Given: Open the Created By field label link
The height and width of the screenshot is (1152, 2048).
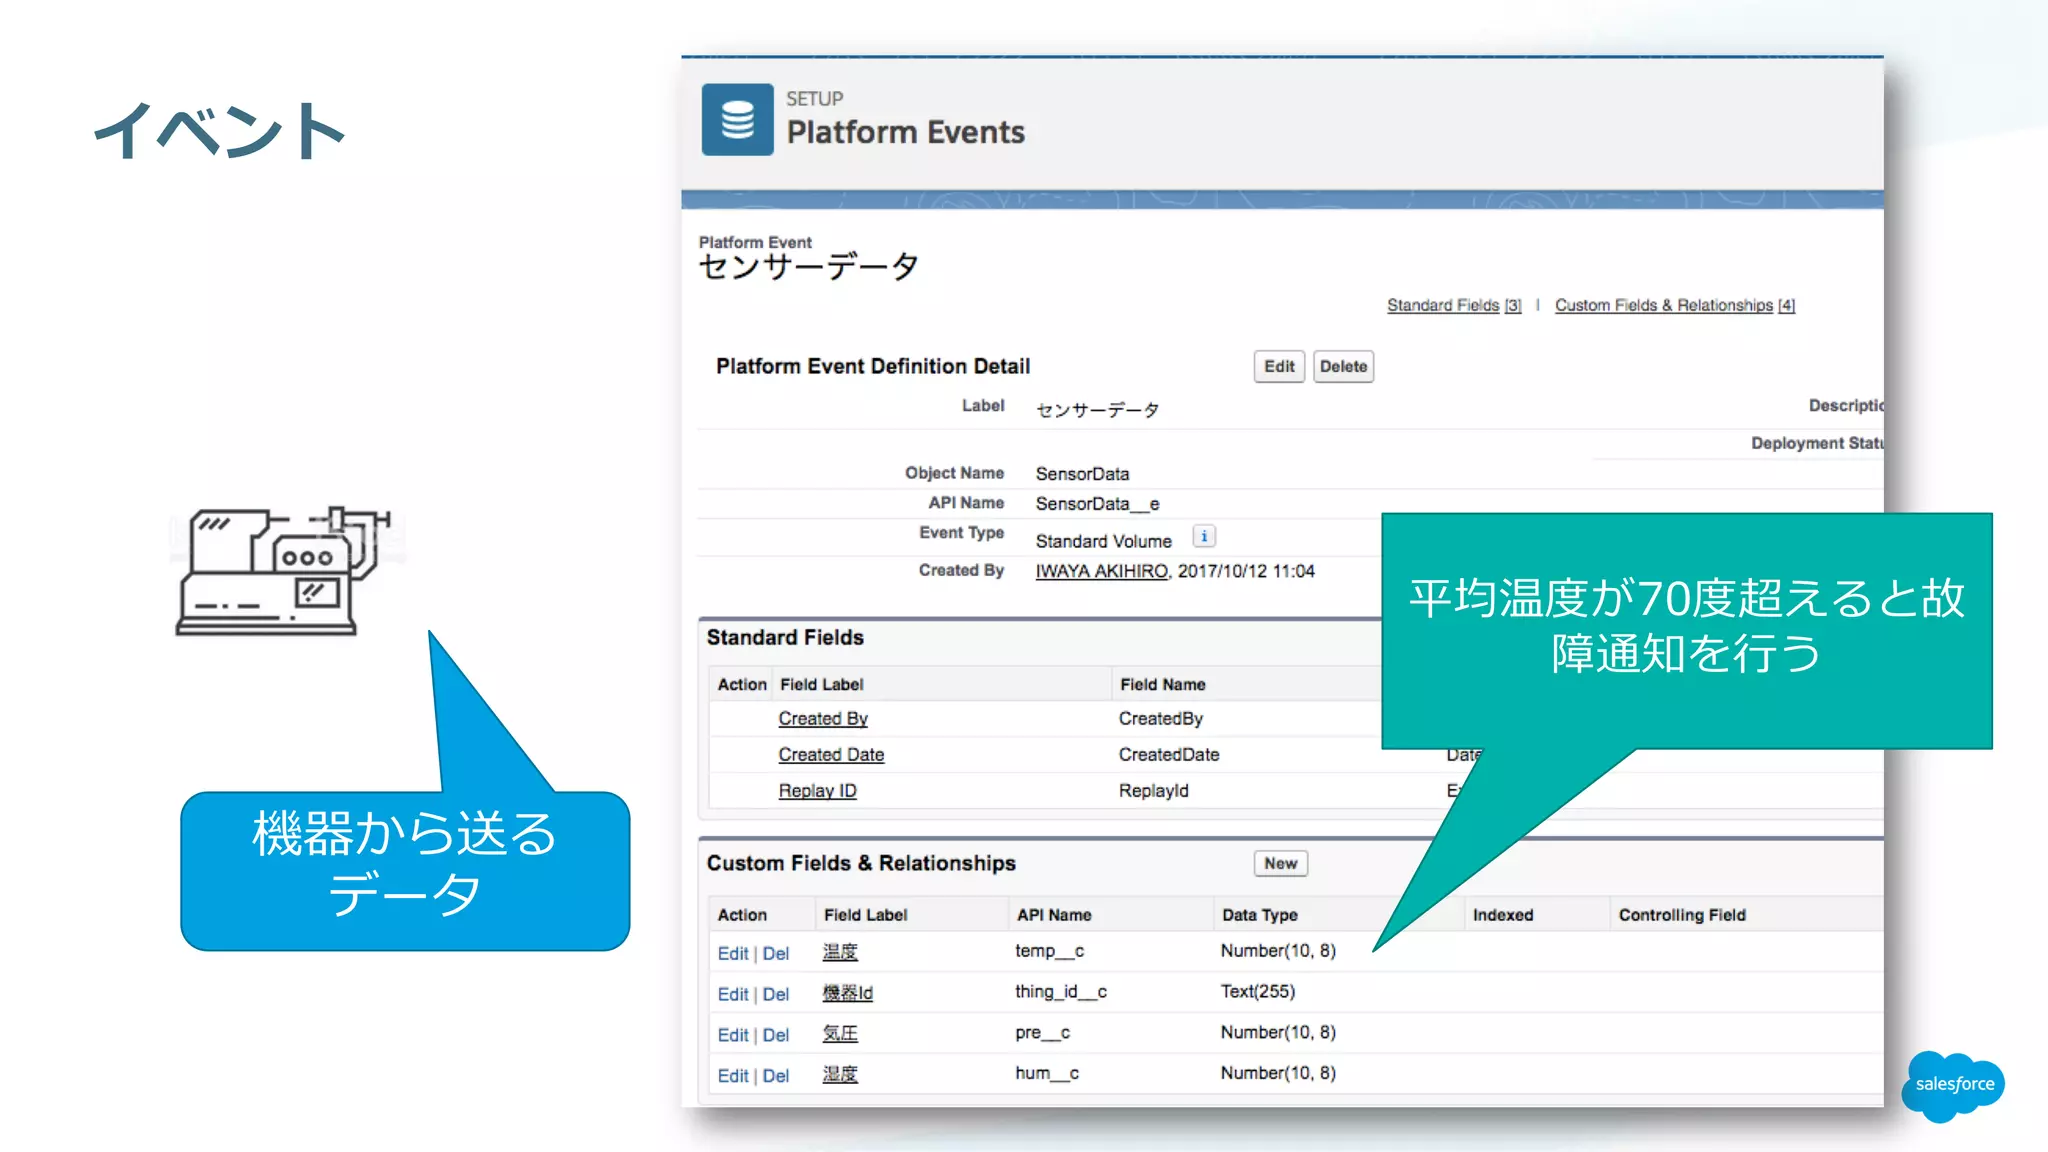Looking at the screenshot, I should (823, 718).
